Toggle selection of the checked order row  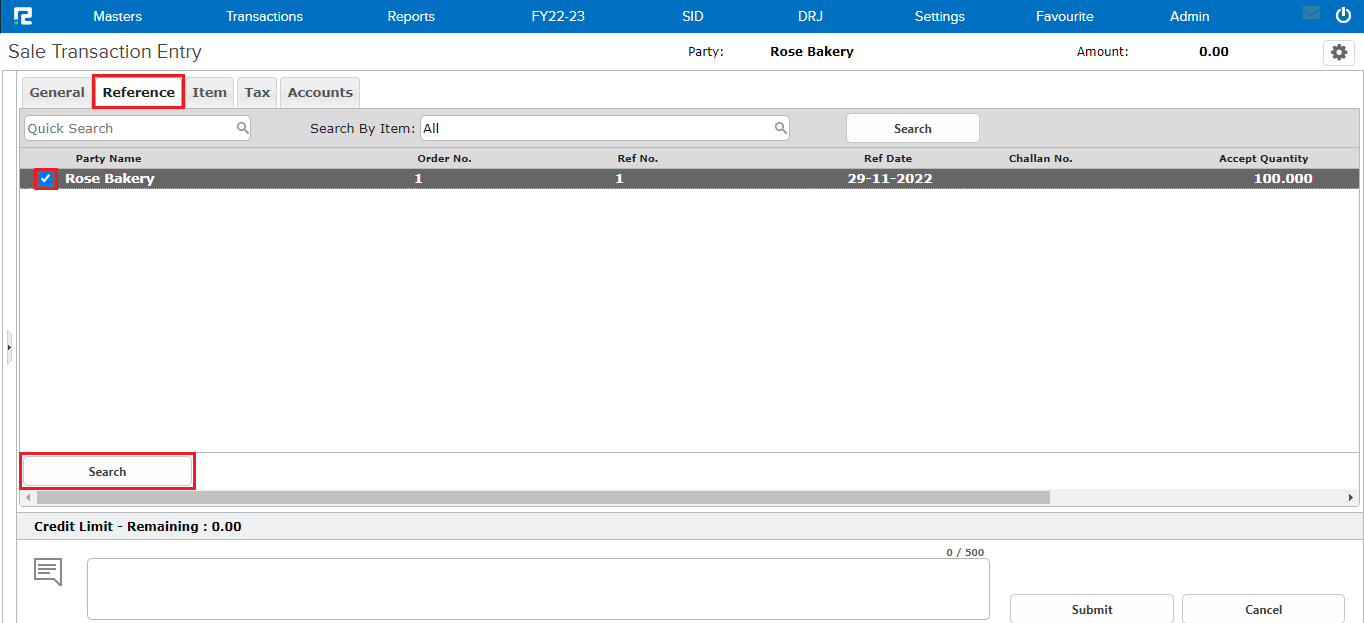(x=45, y=178)
